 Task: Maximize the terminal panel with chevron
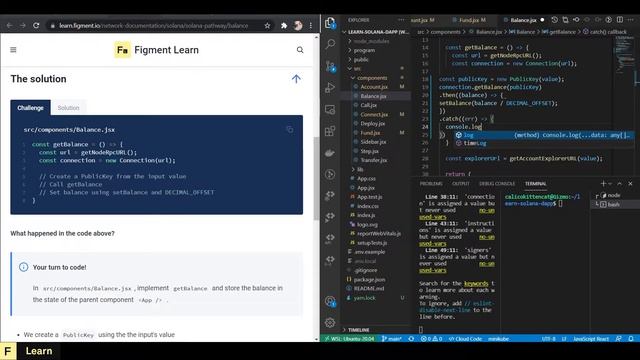(620, 184)
